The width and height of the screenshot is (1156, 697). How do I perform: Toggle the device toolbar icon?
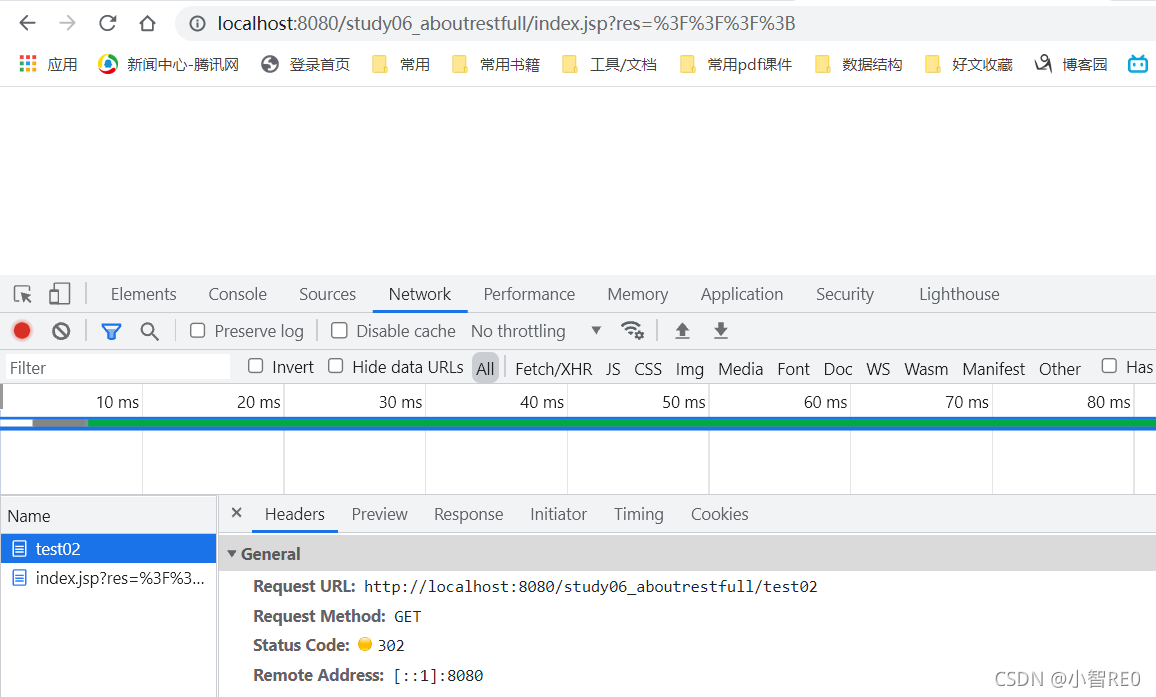click(60, 294)
